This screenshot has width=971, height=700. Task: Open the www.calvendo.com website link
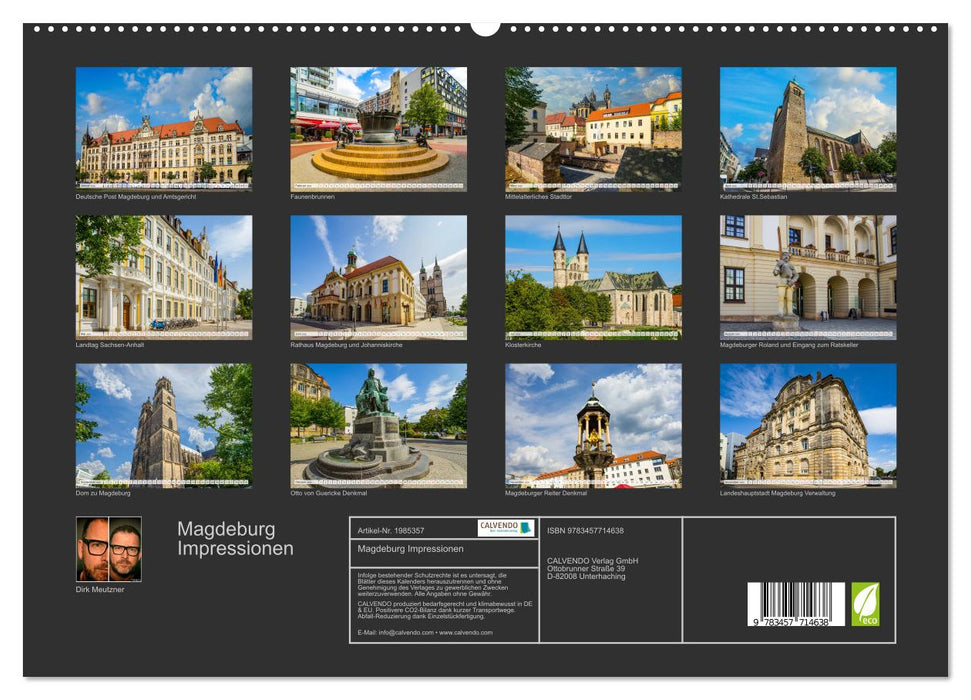(x=465, y=633)
